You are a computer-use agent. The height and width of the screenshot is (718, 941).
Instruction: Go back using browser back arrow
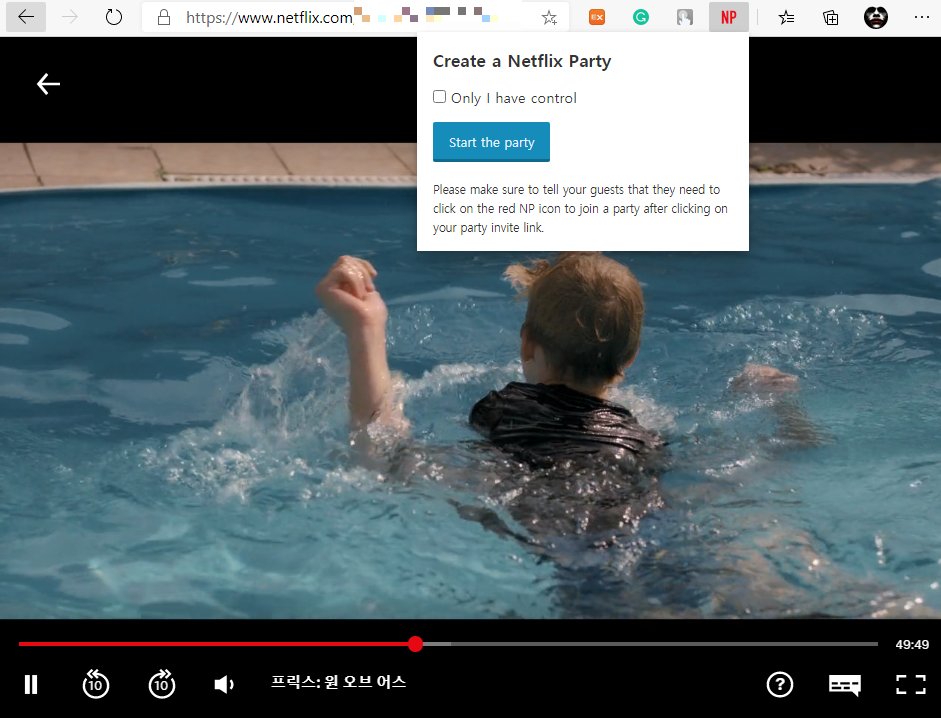click(x=26, y=17)
